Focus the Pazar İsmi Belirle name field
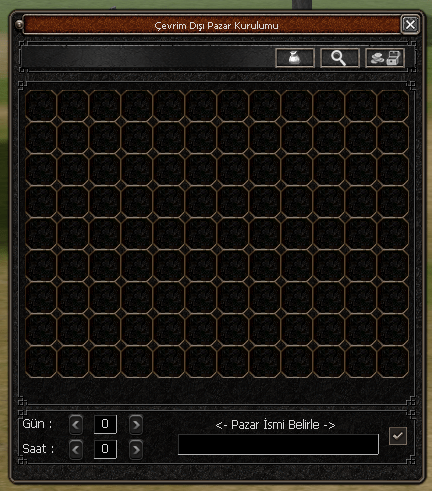The width and height of the screenshot is (432, 491). click(x=278, y=444)
